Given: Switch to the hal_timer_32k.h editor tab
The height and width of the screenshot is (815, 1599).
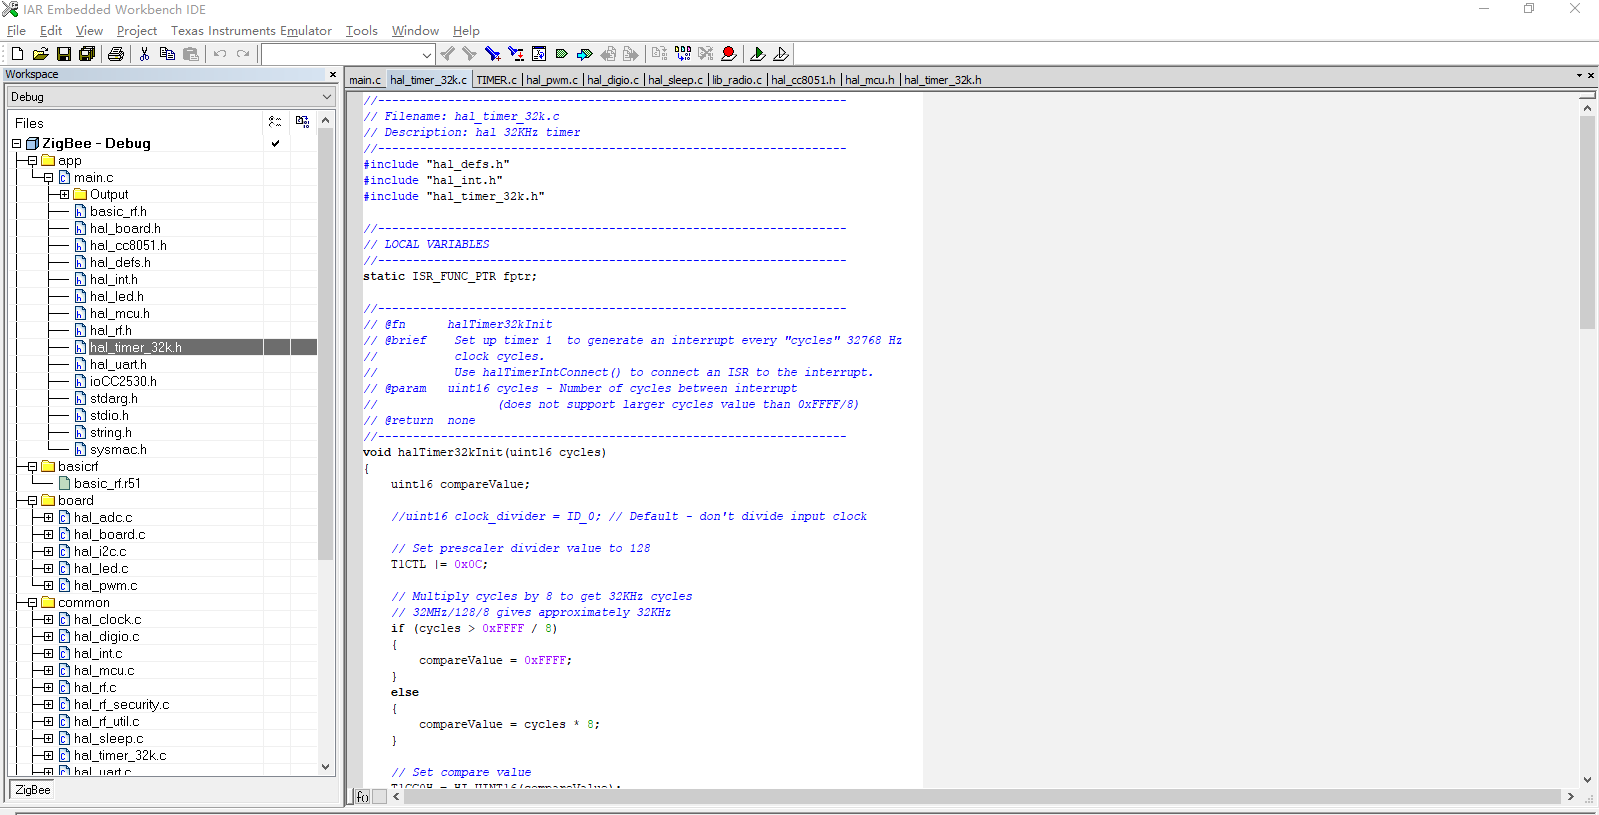Looking at the screenshot, I should click(x=942, y=80).
